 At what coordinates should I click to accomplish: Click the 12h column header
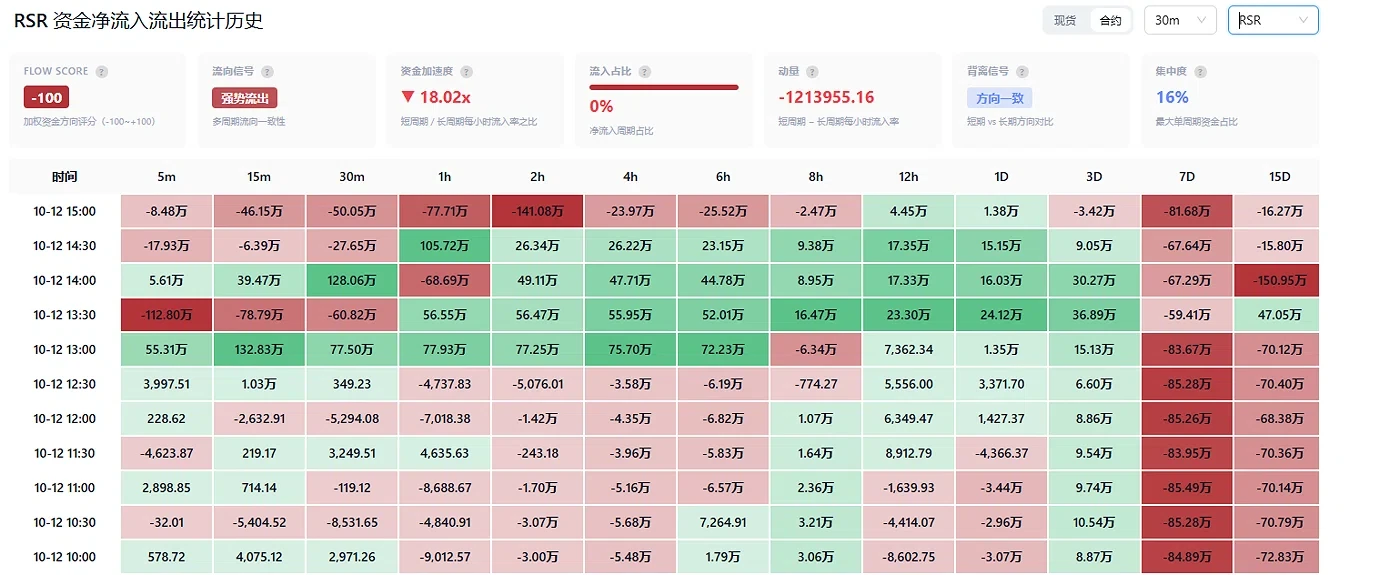click(908, 177)
